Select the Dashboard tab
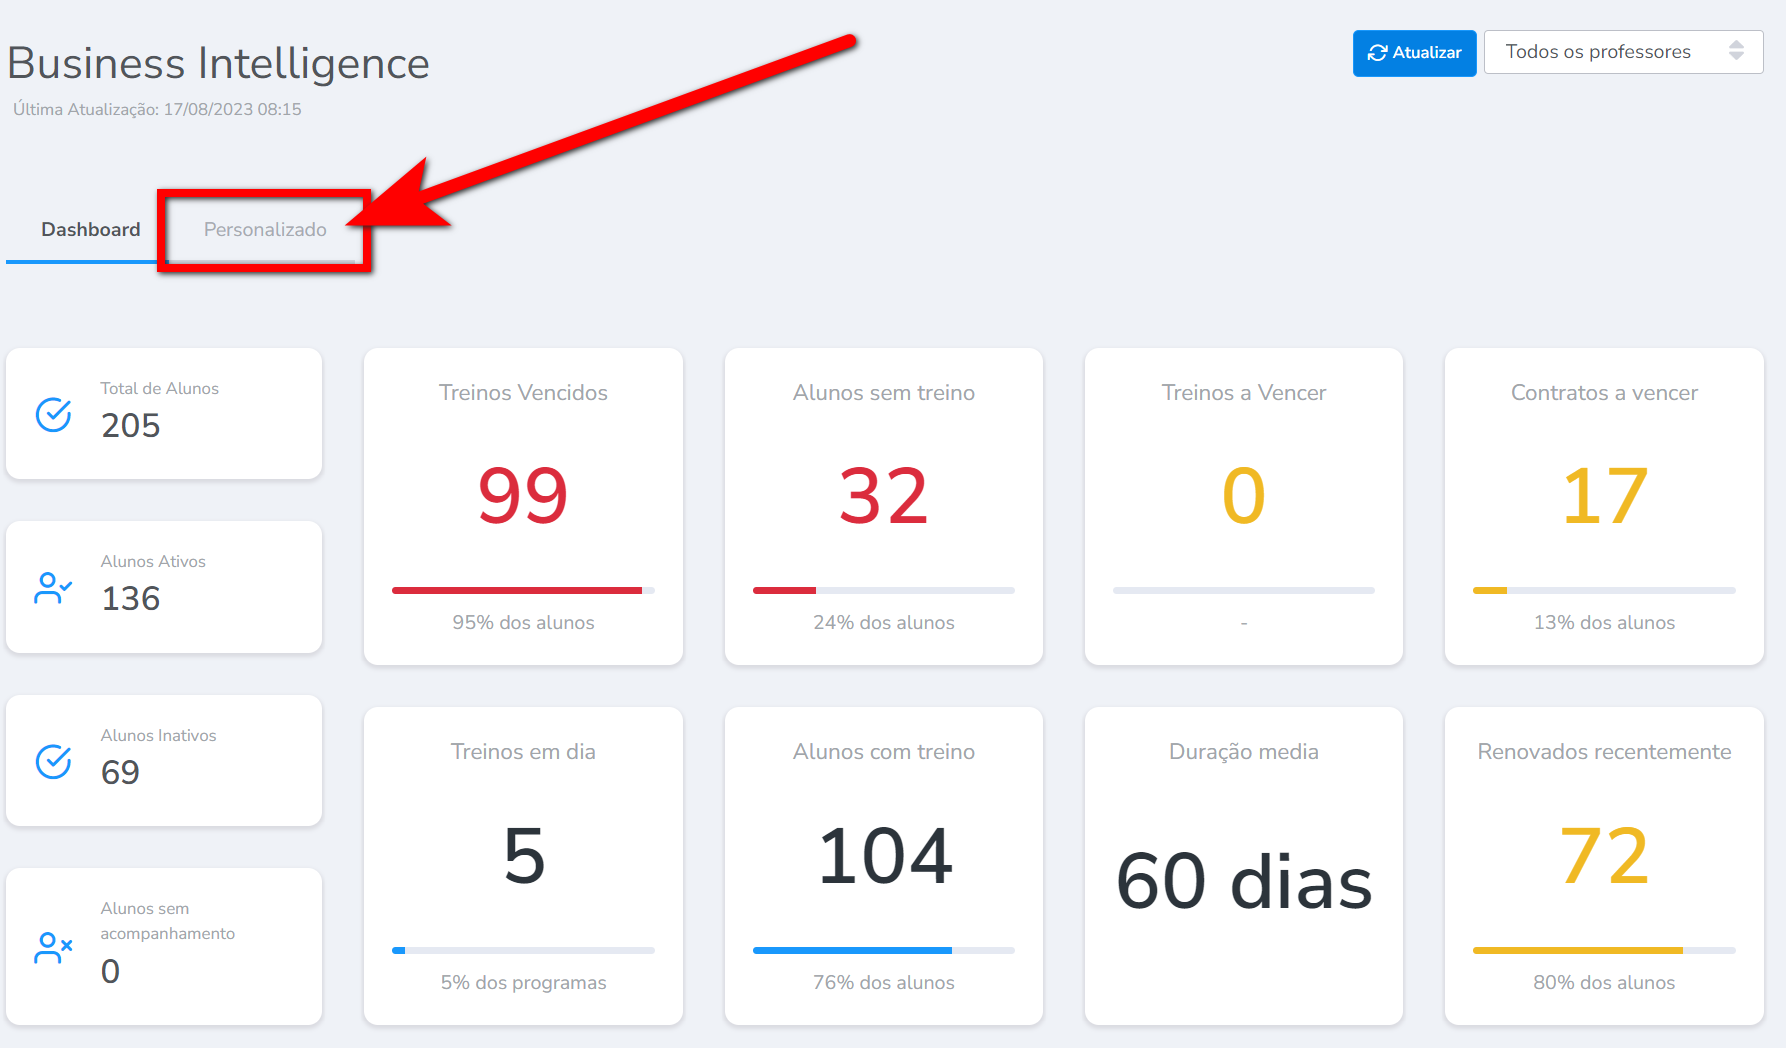 click(x=90, y=230)
